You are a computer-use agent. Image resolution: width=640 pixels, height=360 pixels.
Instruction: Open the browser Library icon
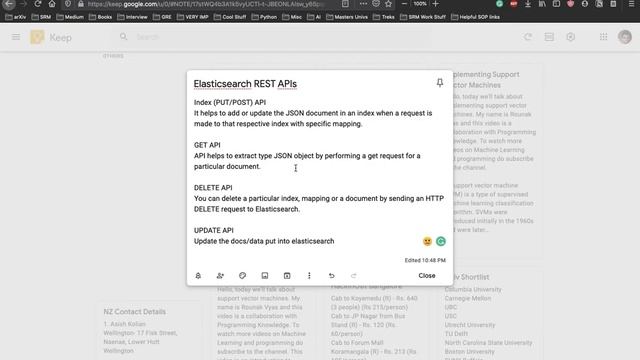(542, 4)
